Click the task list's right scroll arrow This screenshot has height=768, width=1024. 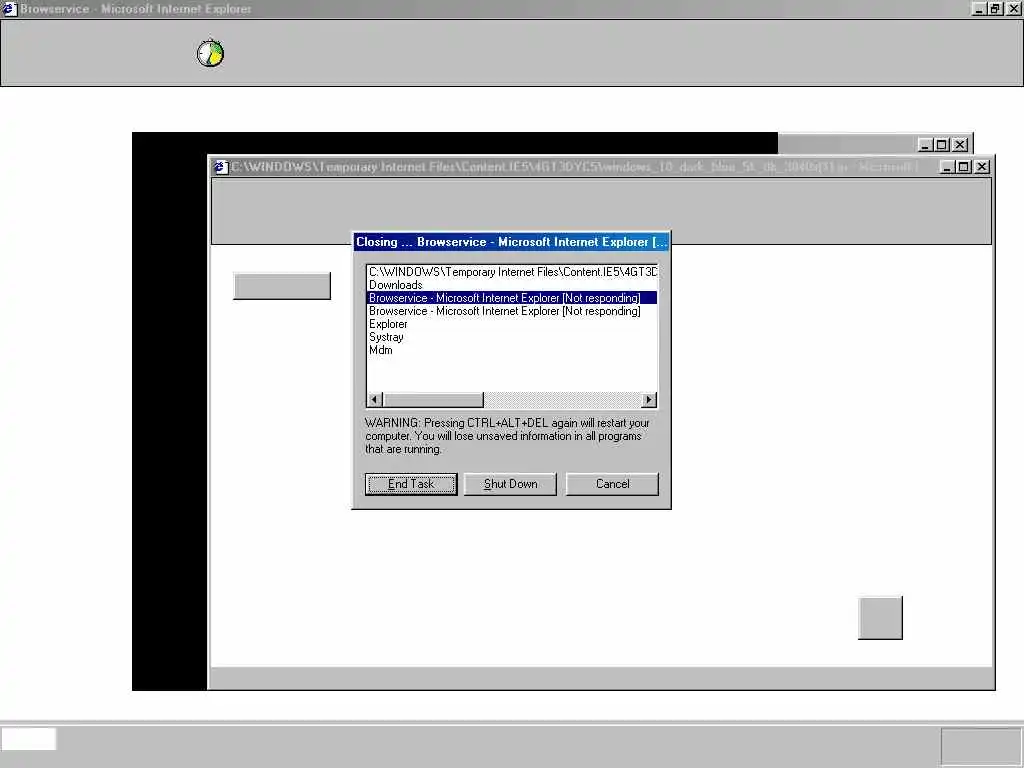coord(648,400)
